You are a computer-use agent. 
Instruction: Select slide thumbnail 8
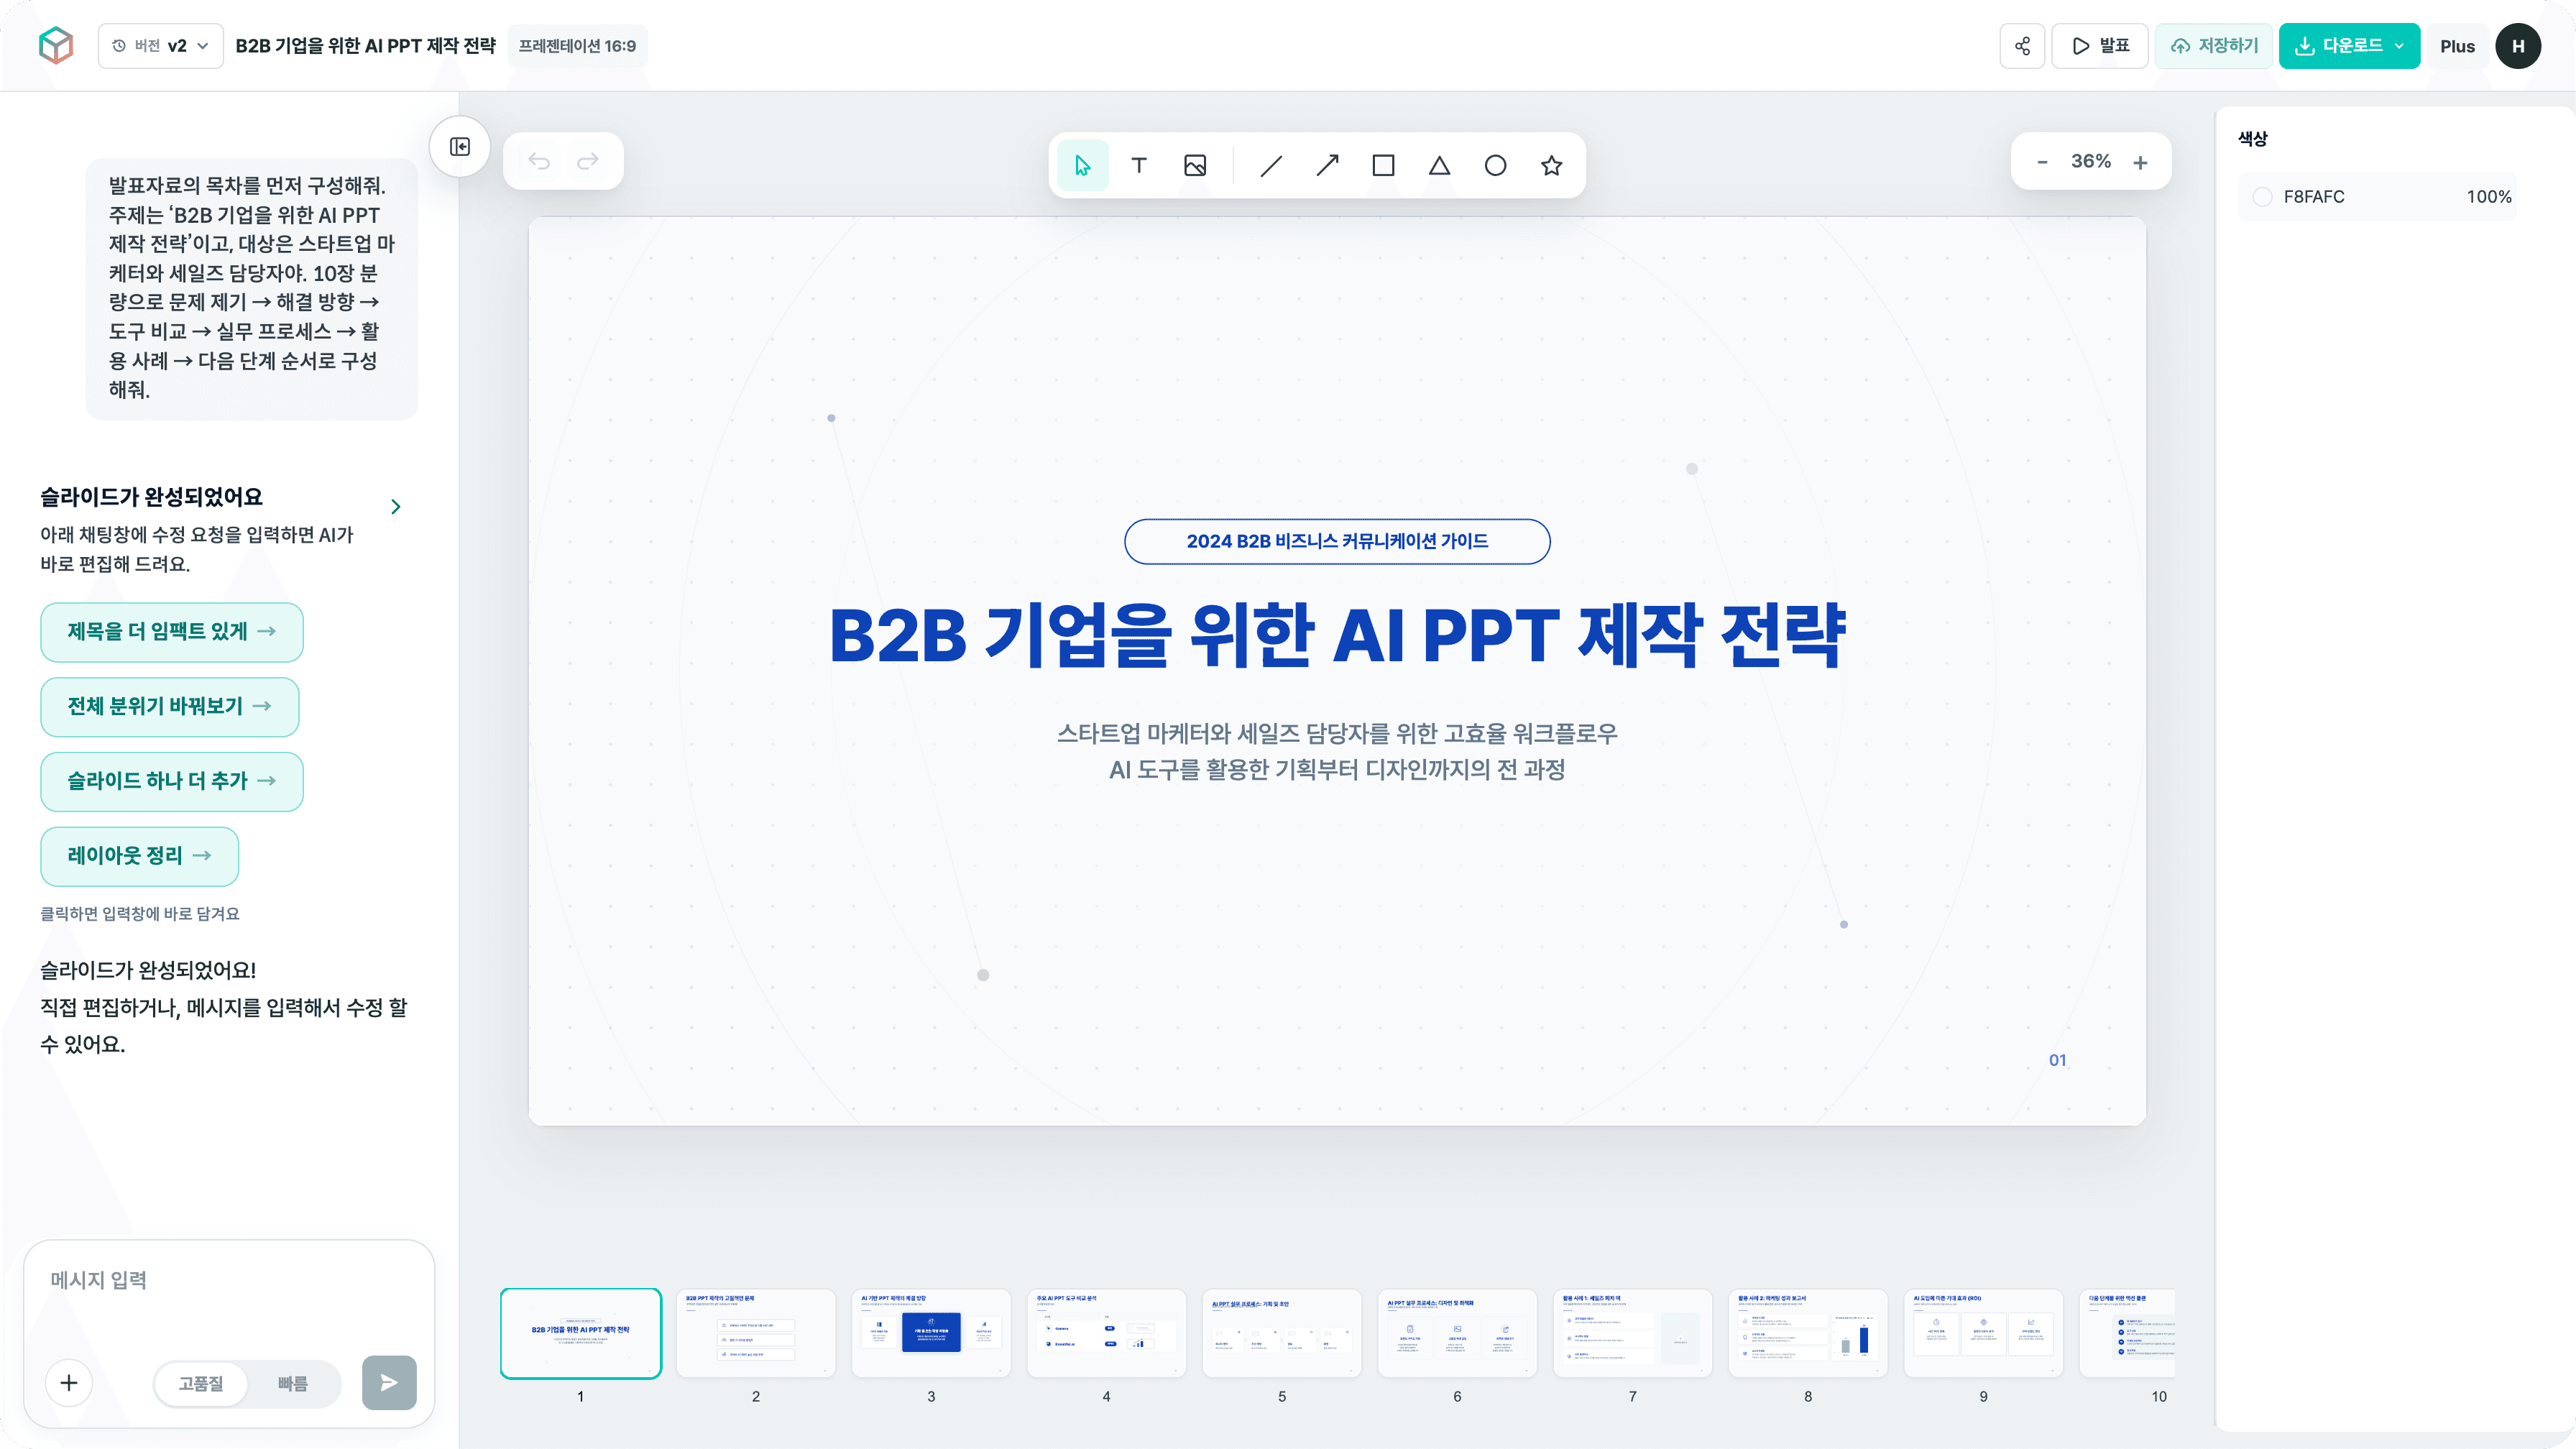point(1808,1334)
